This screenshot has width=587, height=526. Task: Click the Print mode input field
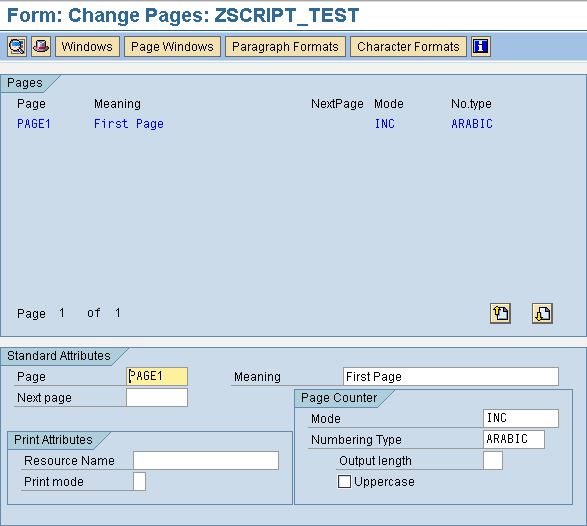coord(139,481)
